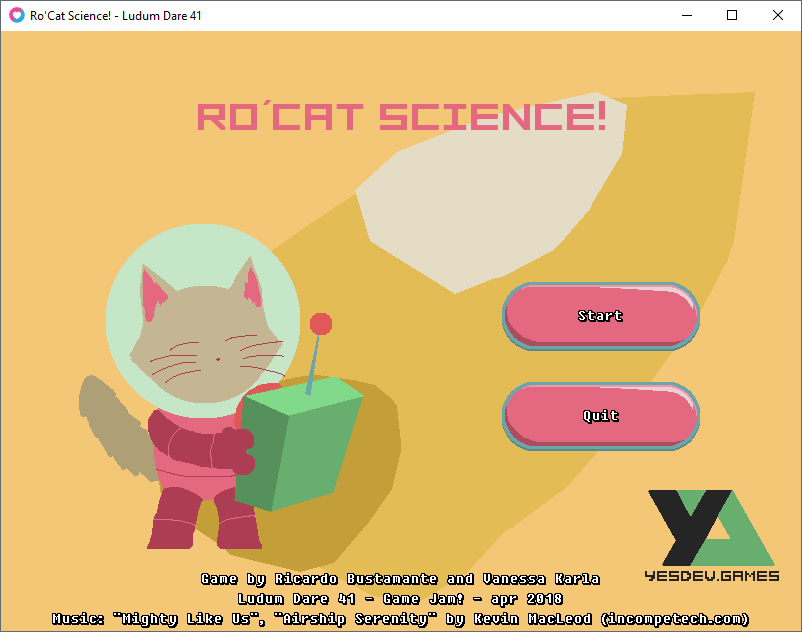Maximize the game window

732,15
